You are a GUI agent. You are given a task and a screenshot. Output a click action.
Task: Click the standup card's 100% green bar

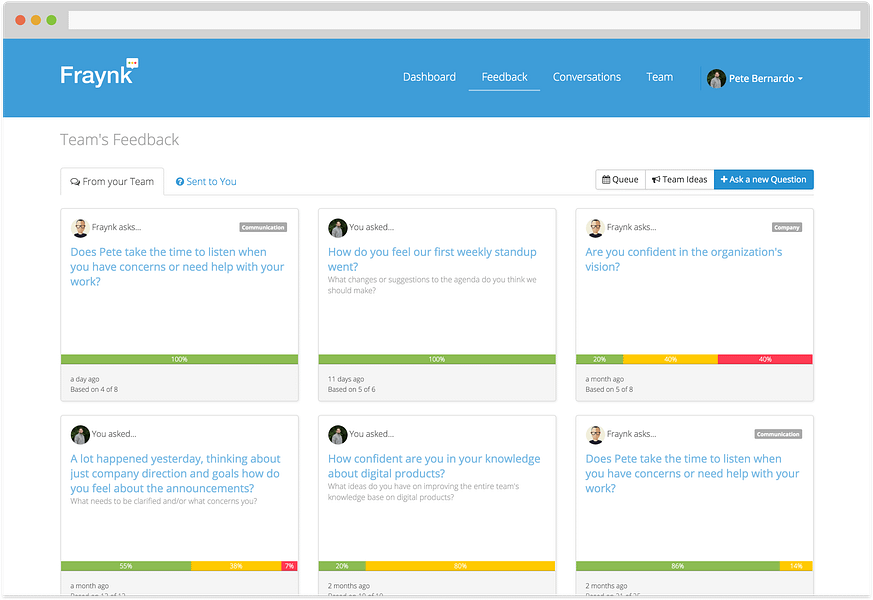click(x=437, y=360)
